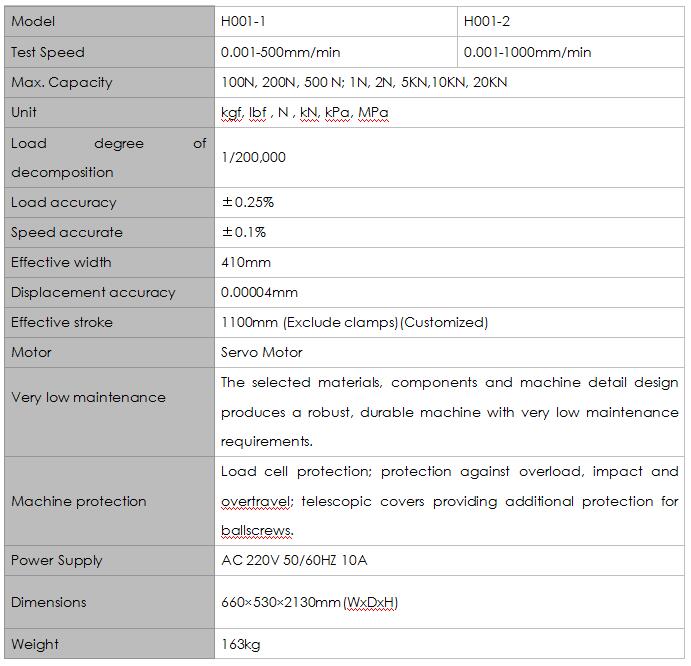
Task: Click the '±0.25%' value
Action: click(x=248, y=202)
